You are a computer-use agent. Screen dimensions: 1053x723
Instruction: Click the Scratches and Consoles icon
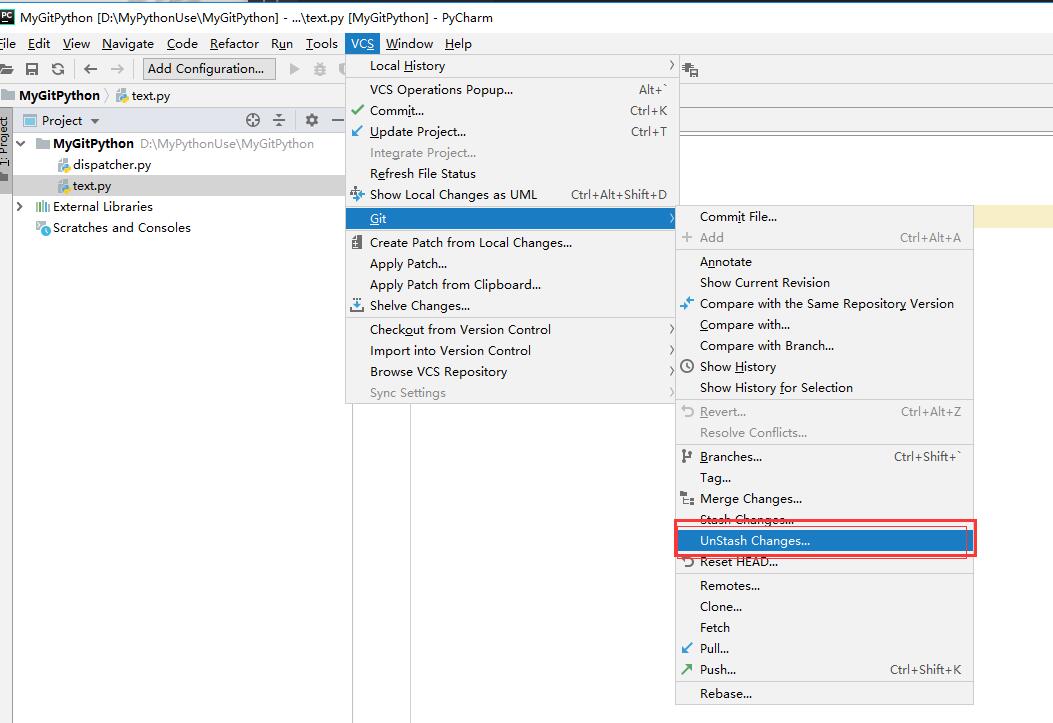(43, 228)
